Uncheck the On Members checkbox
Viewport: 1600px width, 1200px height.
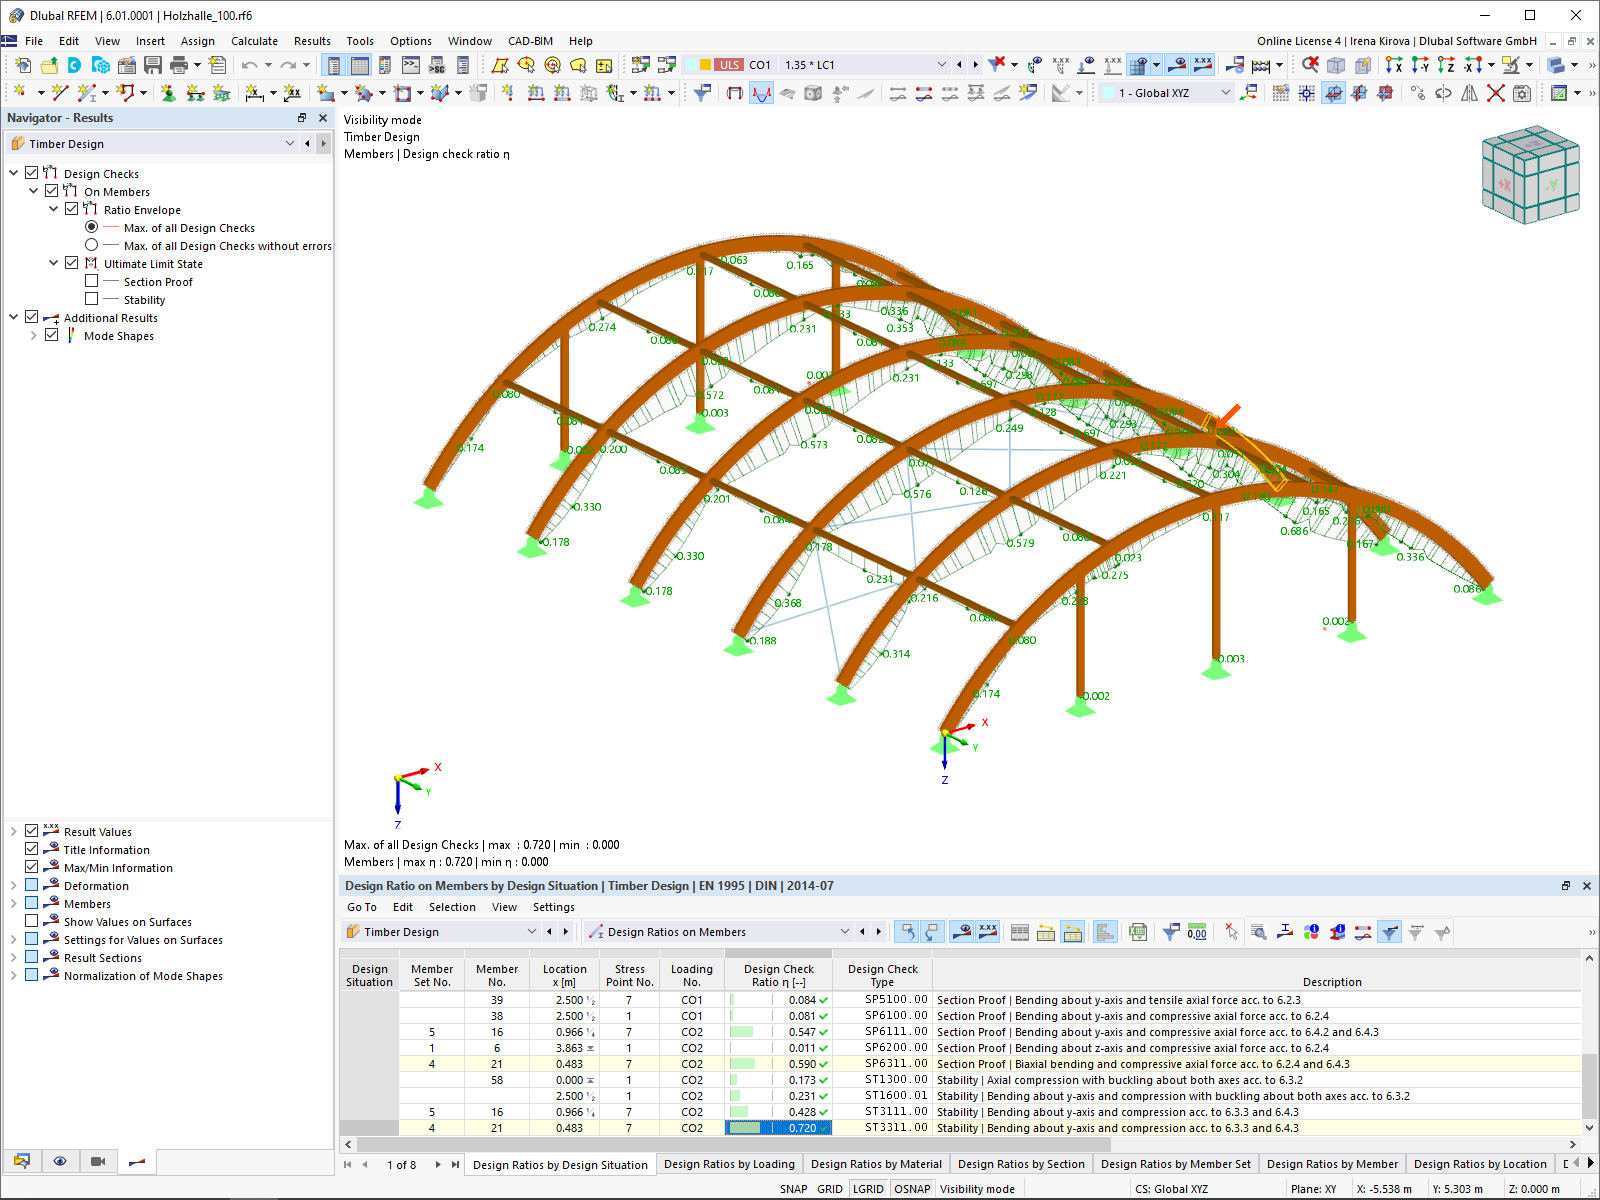(52, 191)
